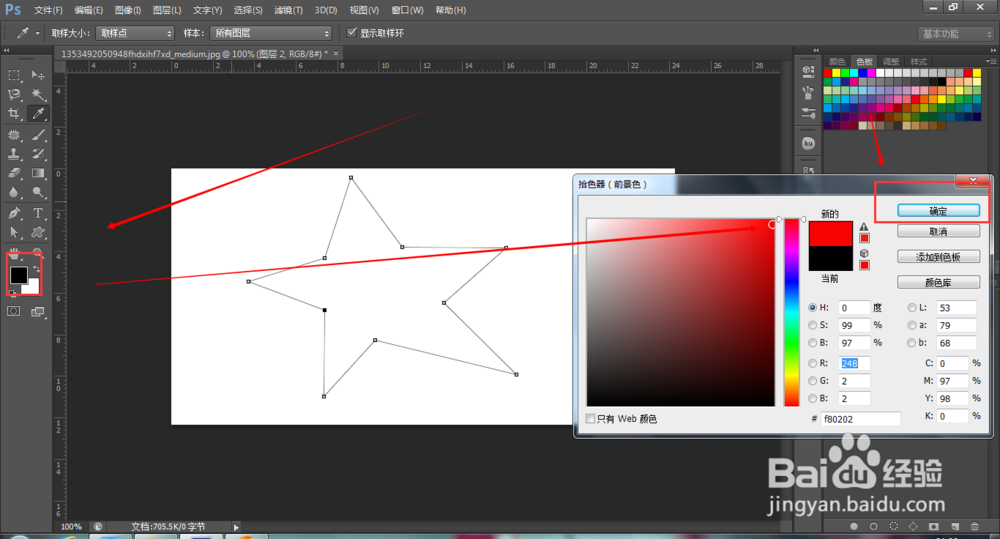Viewport: 1000px width, 539px height.
Task: Select the Lab b radio button
Action: [x=912, y=343]
